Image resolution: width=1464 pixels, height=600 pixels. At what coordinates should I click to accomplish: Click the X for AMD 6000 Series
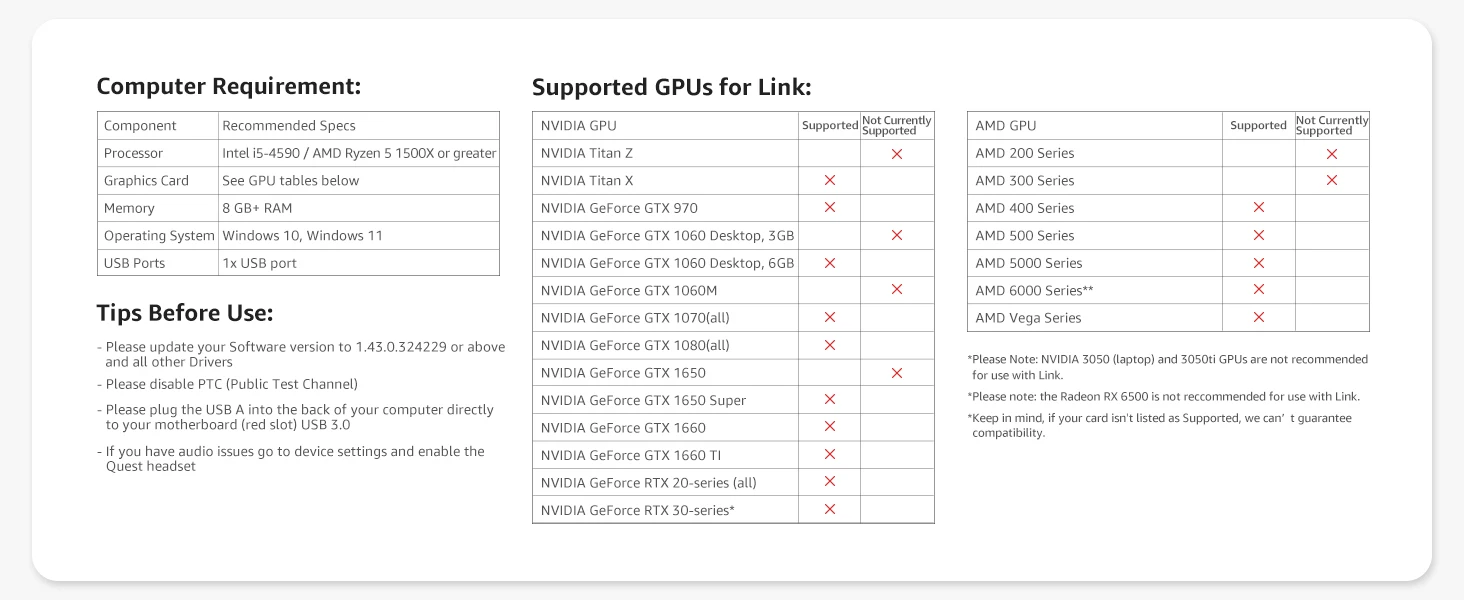click(1259, 290)
